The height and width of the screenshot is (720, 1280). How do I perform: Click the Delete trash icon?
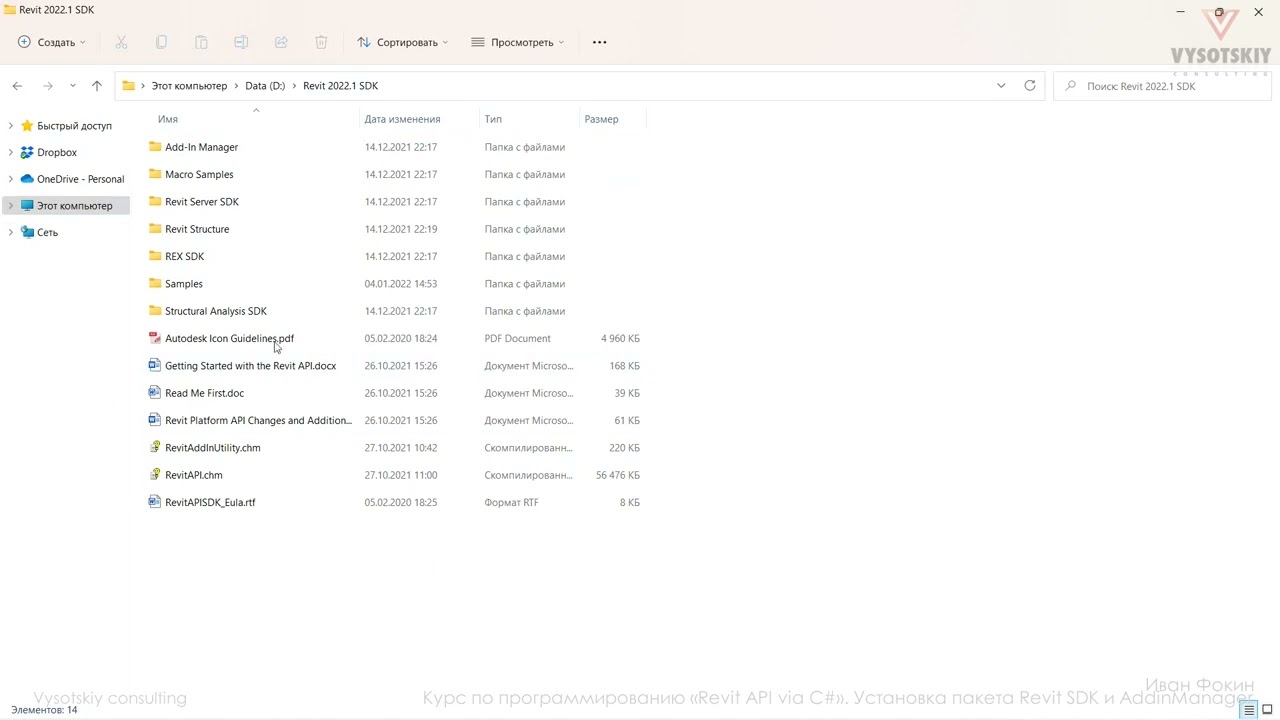pyautogui.click(x=321, y=42)
